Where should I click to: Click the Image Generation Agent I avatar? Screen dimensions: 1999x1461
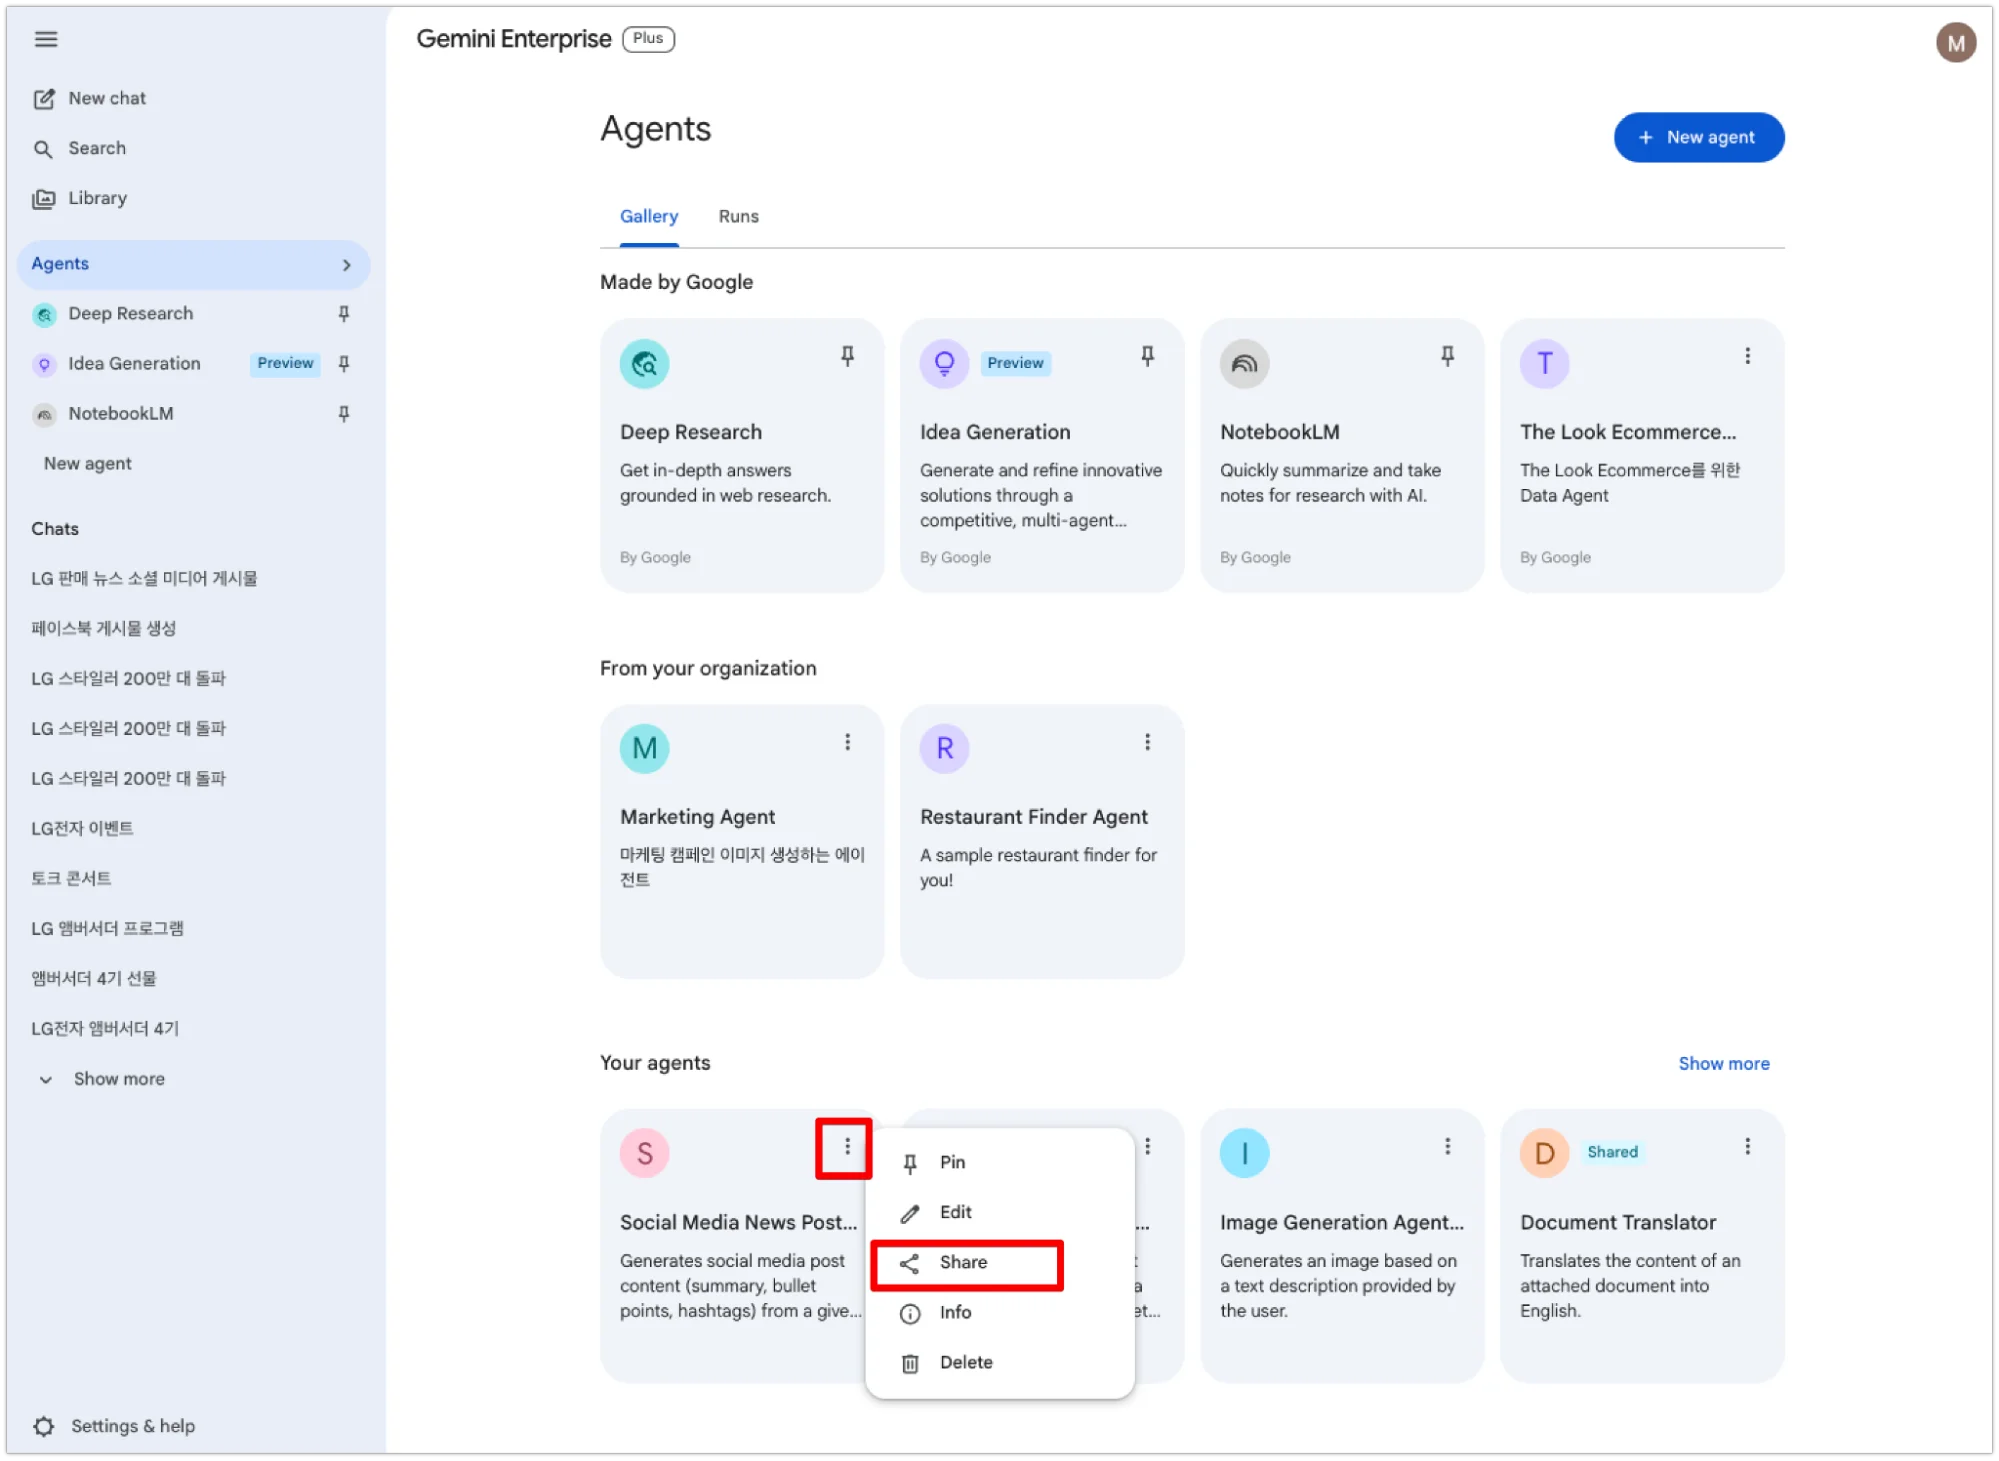click(1244, 1154)
